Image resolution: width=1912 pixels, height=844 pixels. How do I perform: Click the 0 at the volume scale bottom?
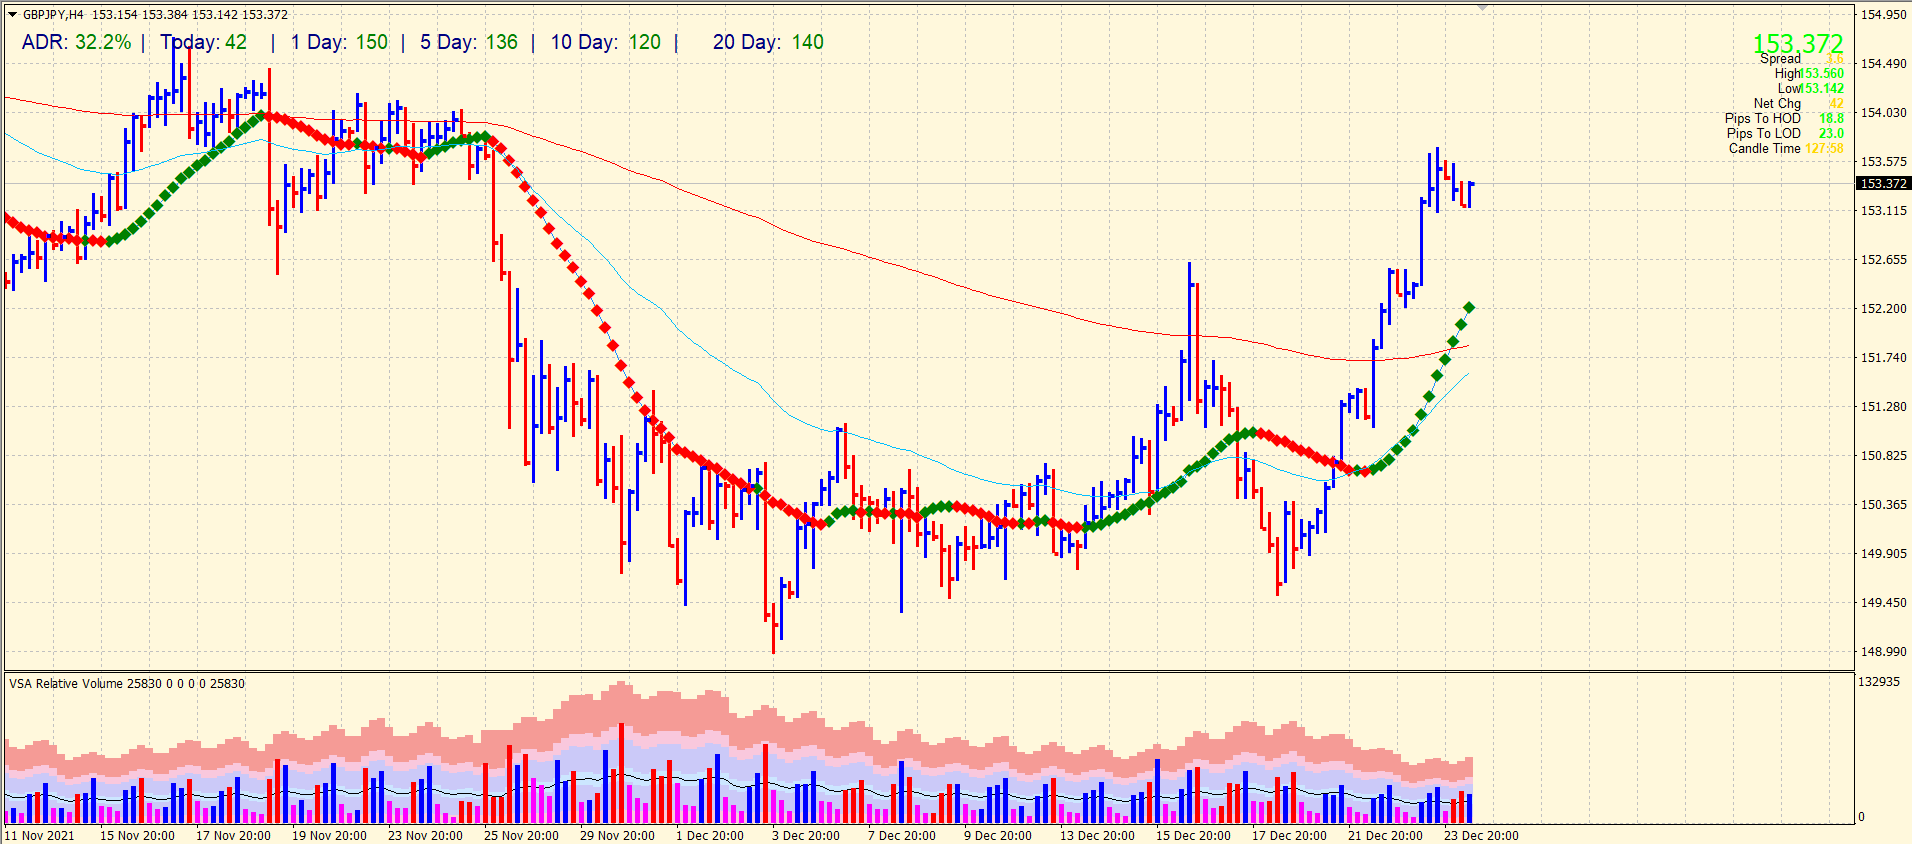coord(1862,817)
